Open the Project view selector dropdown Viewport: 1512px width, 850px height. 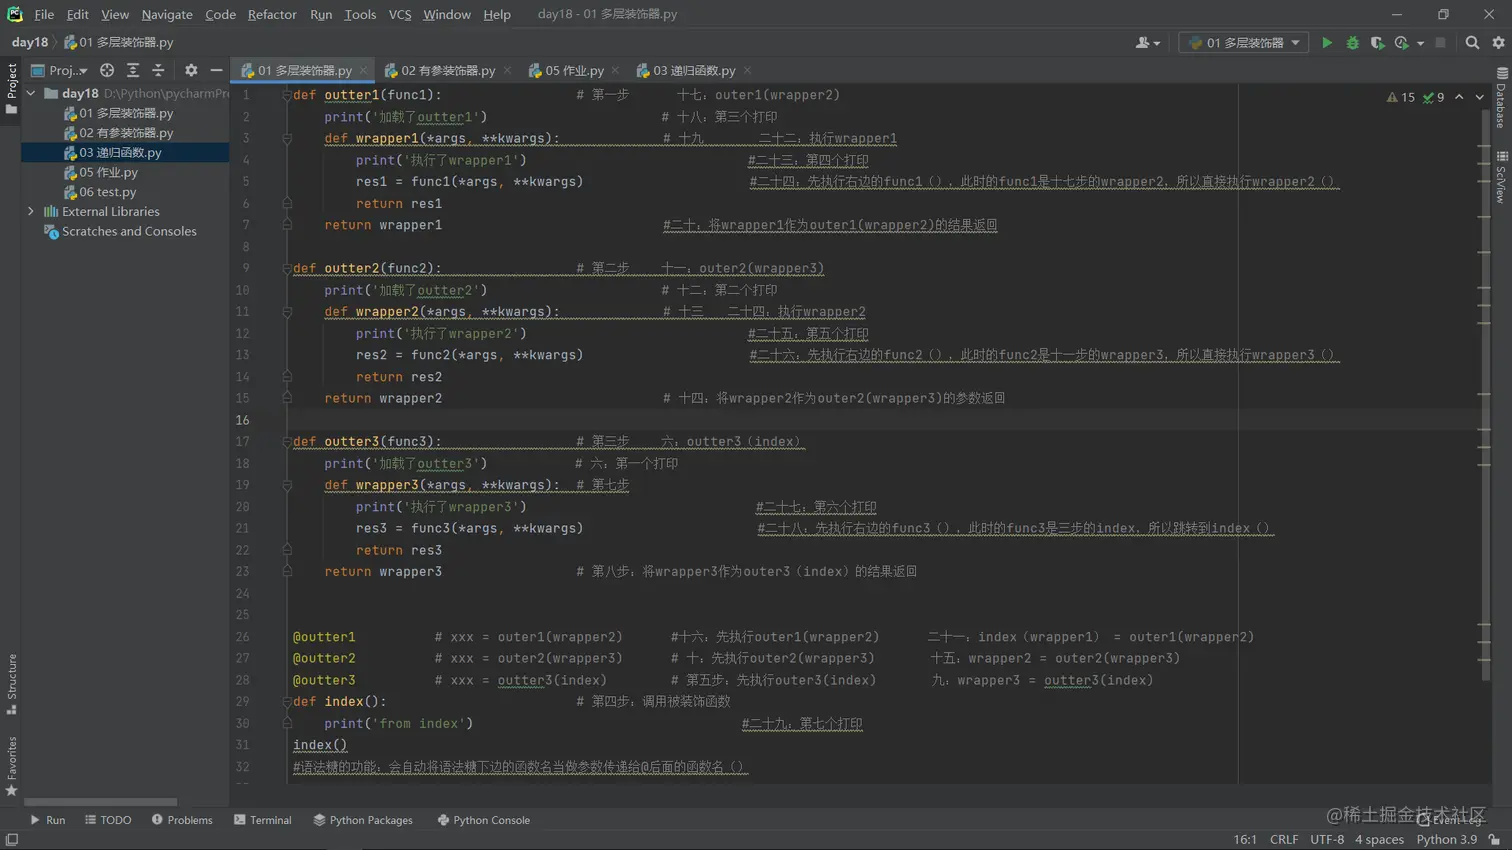click(59, 70)
